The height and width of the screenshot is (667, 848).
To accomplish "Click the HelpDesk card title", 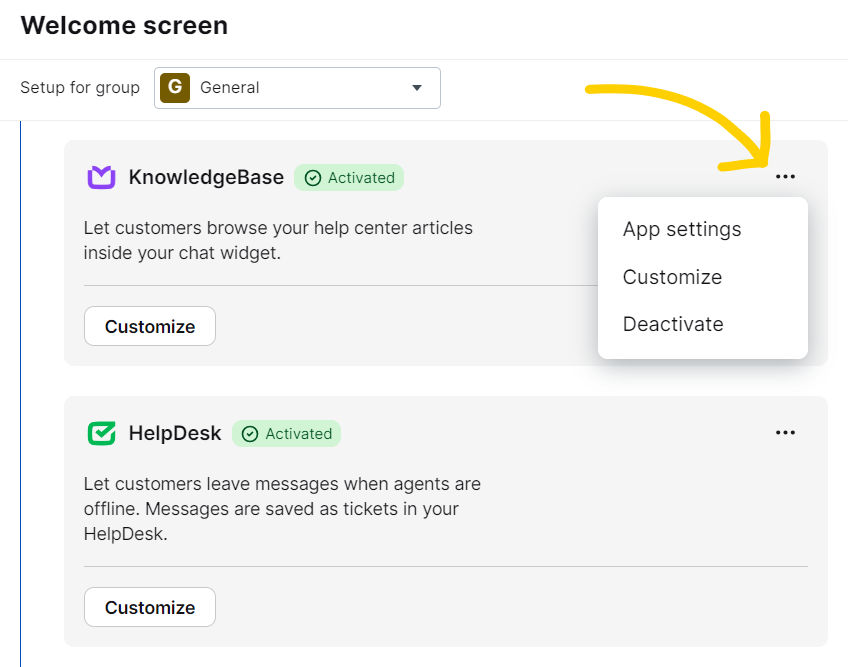I will point(175,433).
